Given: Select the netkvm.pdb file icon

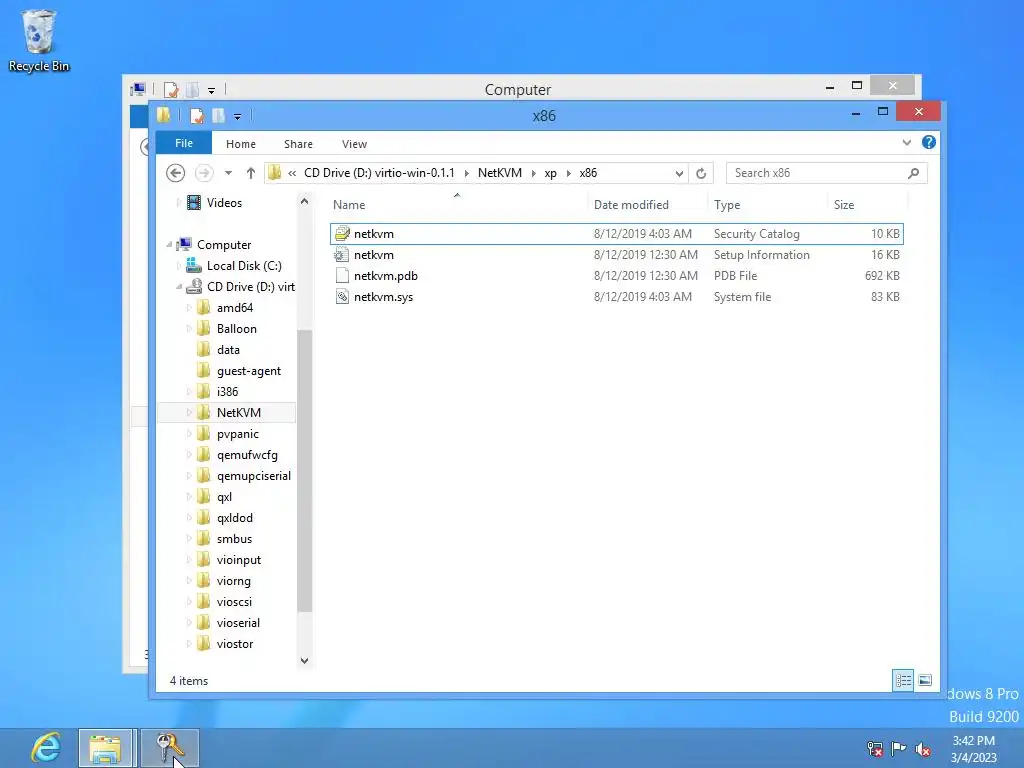Looking at the screenshot, I should 342,276.
